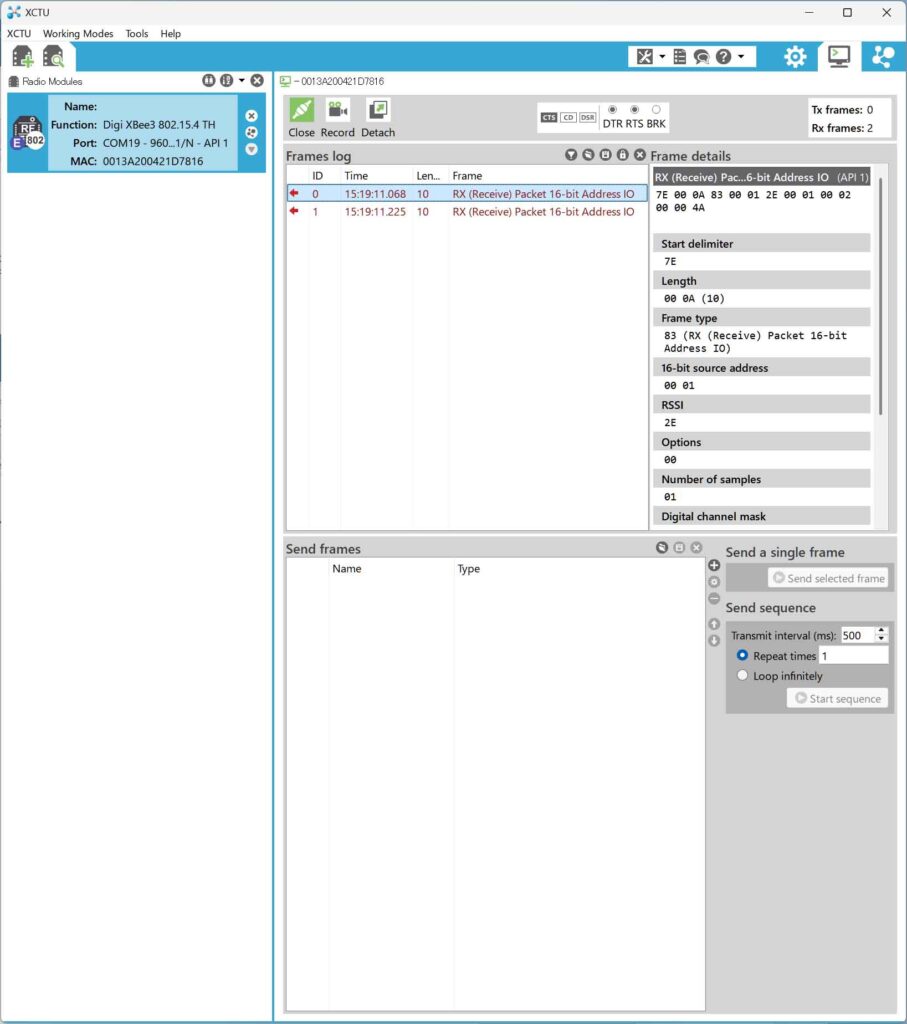Open the Tools wrench icon in the toolbar
Screen dimensions: 907x1024
point(644,57)
